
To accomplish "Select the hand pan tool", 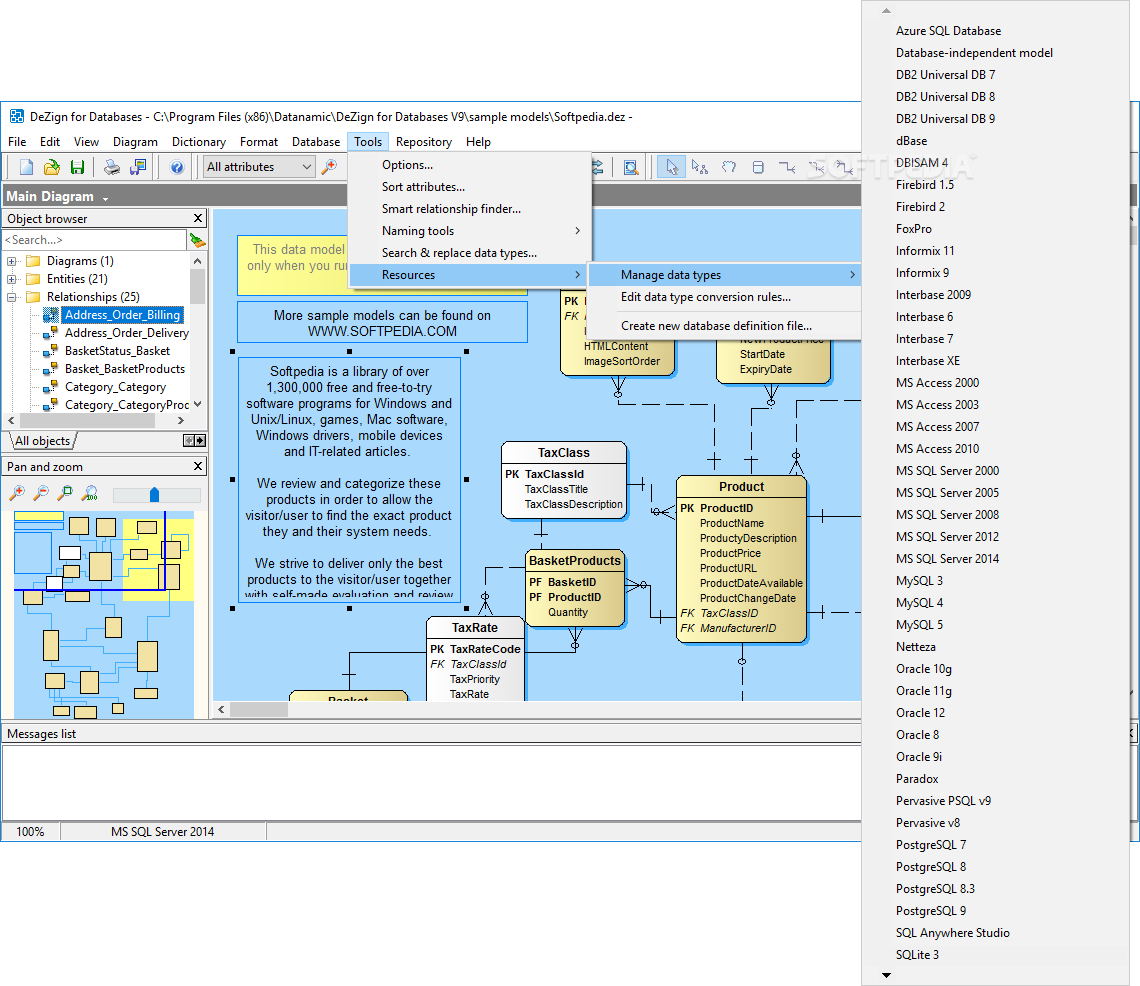I will pos(728,167).
